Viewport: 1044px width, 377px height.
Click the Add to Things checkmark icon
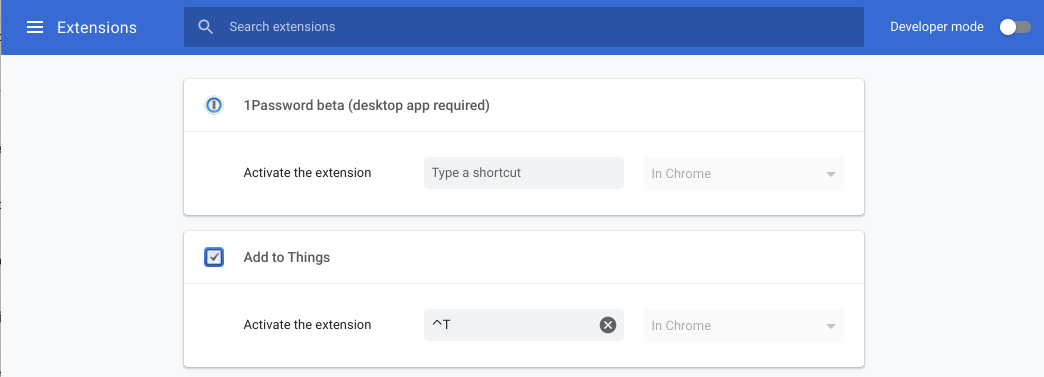click(214, 257)
